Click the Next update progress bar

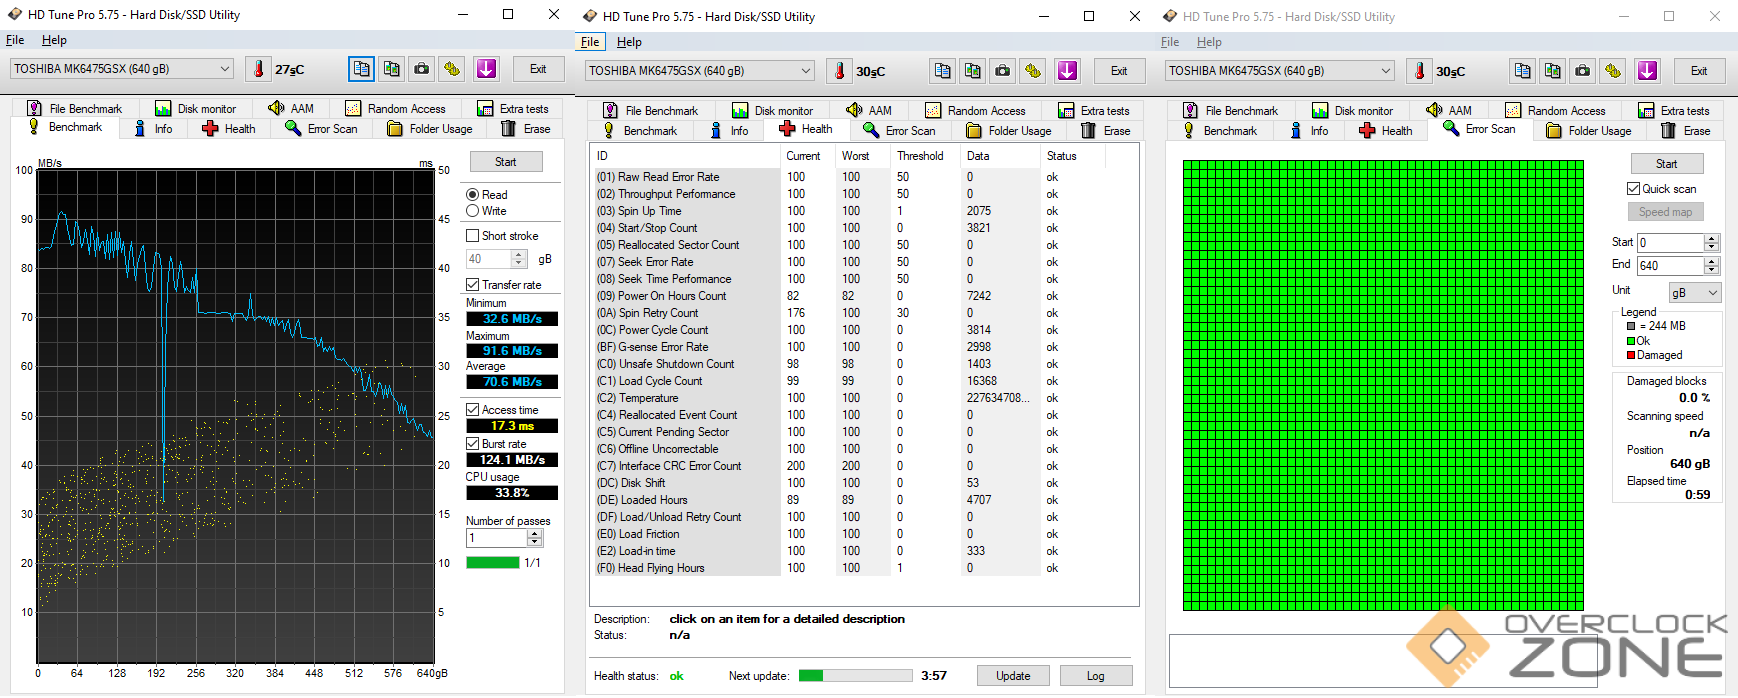click(855, 676)
